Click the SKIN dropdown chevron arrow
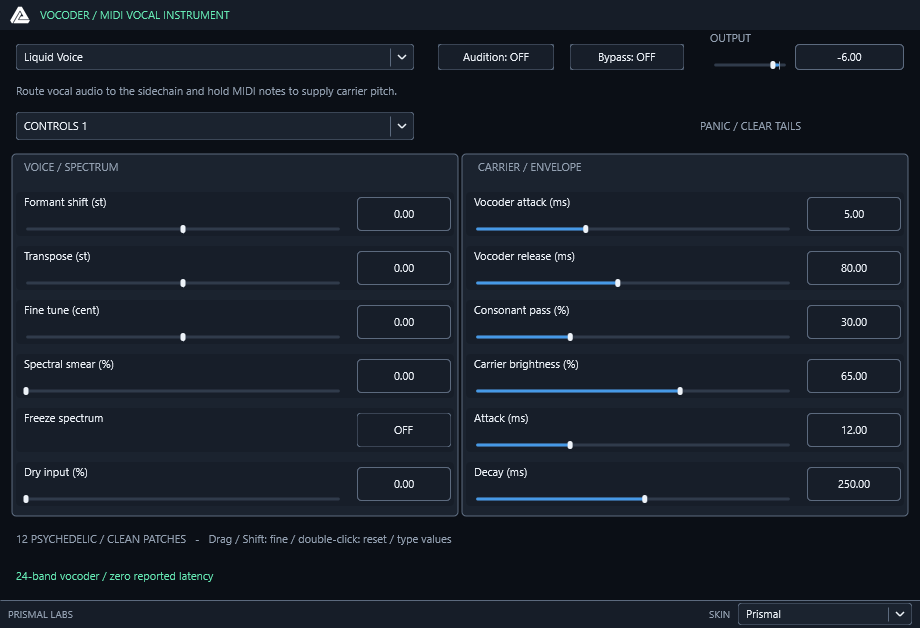This screenshot has height=628, width=920. [900, 615]
